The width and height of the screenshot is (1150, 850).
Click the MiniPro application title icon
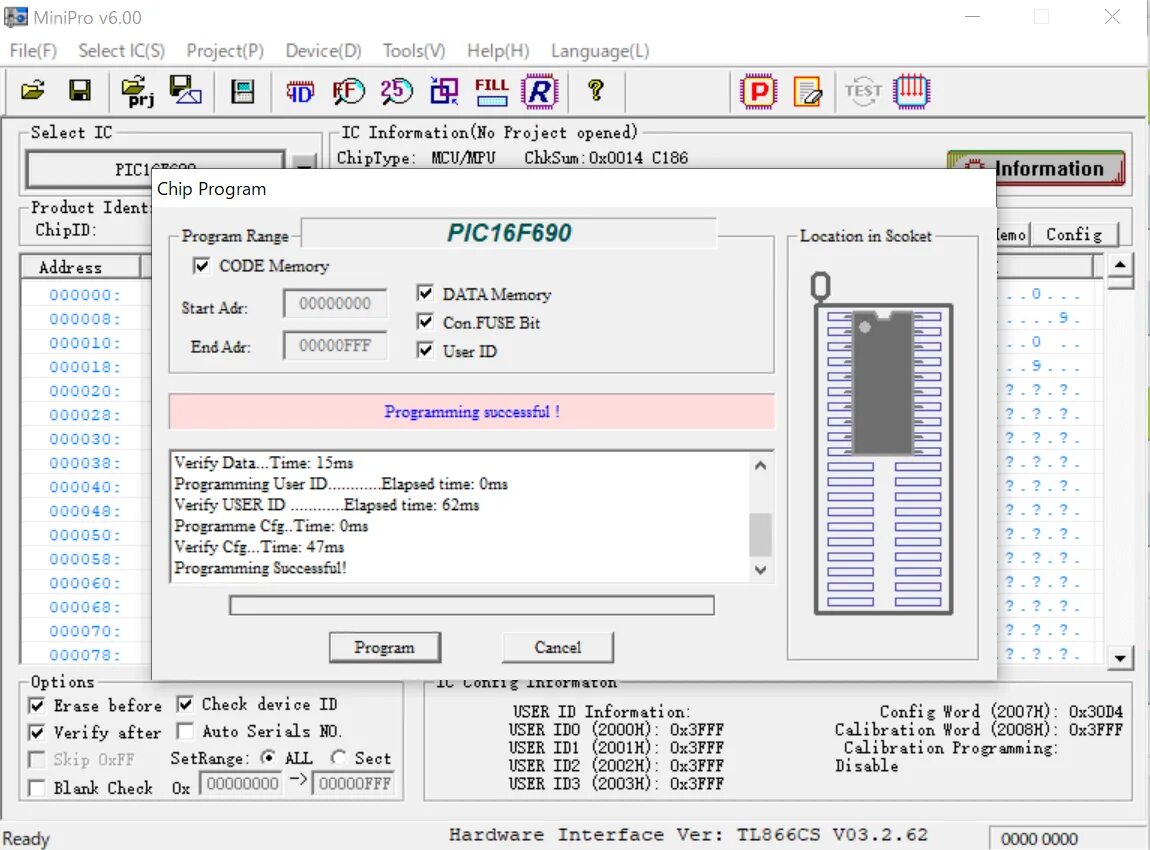[x=15, y=17]
